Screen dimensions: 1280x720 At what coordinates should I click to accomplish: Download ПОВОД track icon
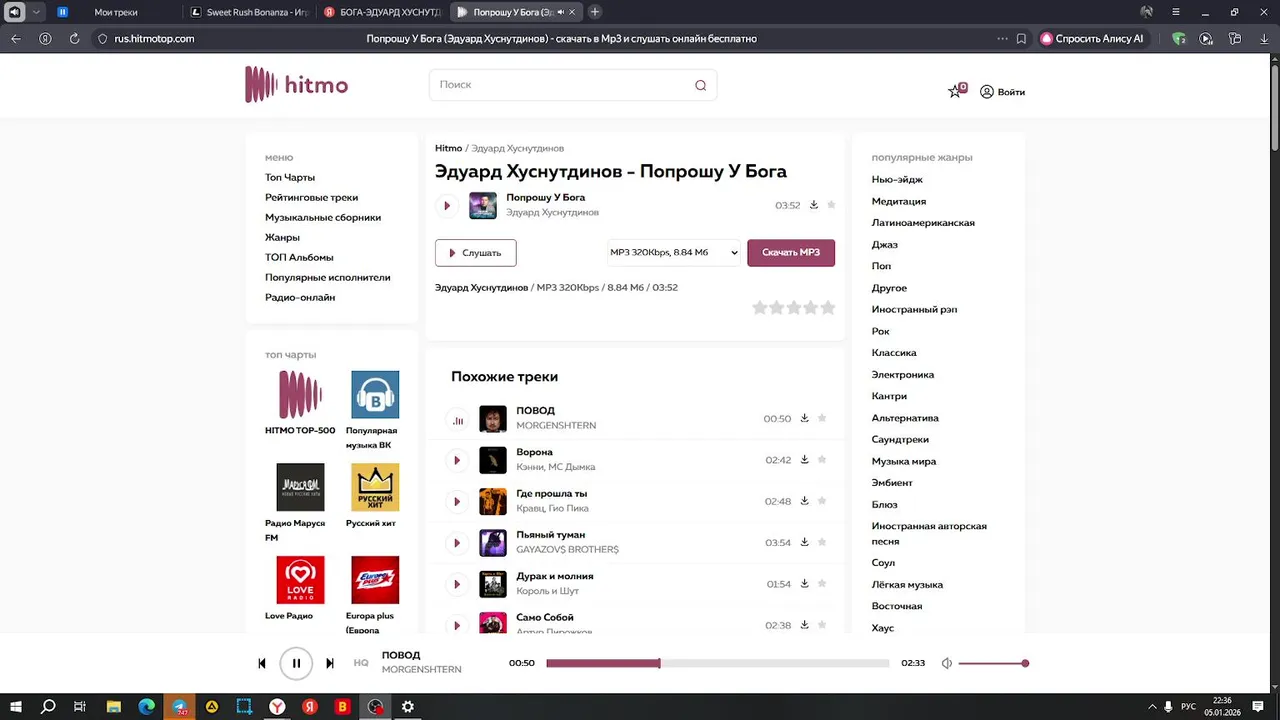(804, 418)
